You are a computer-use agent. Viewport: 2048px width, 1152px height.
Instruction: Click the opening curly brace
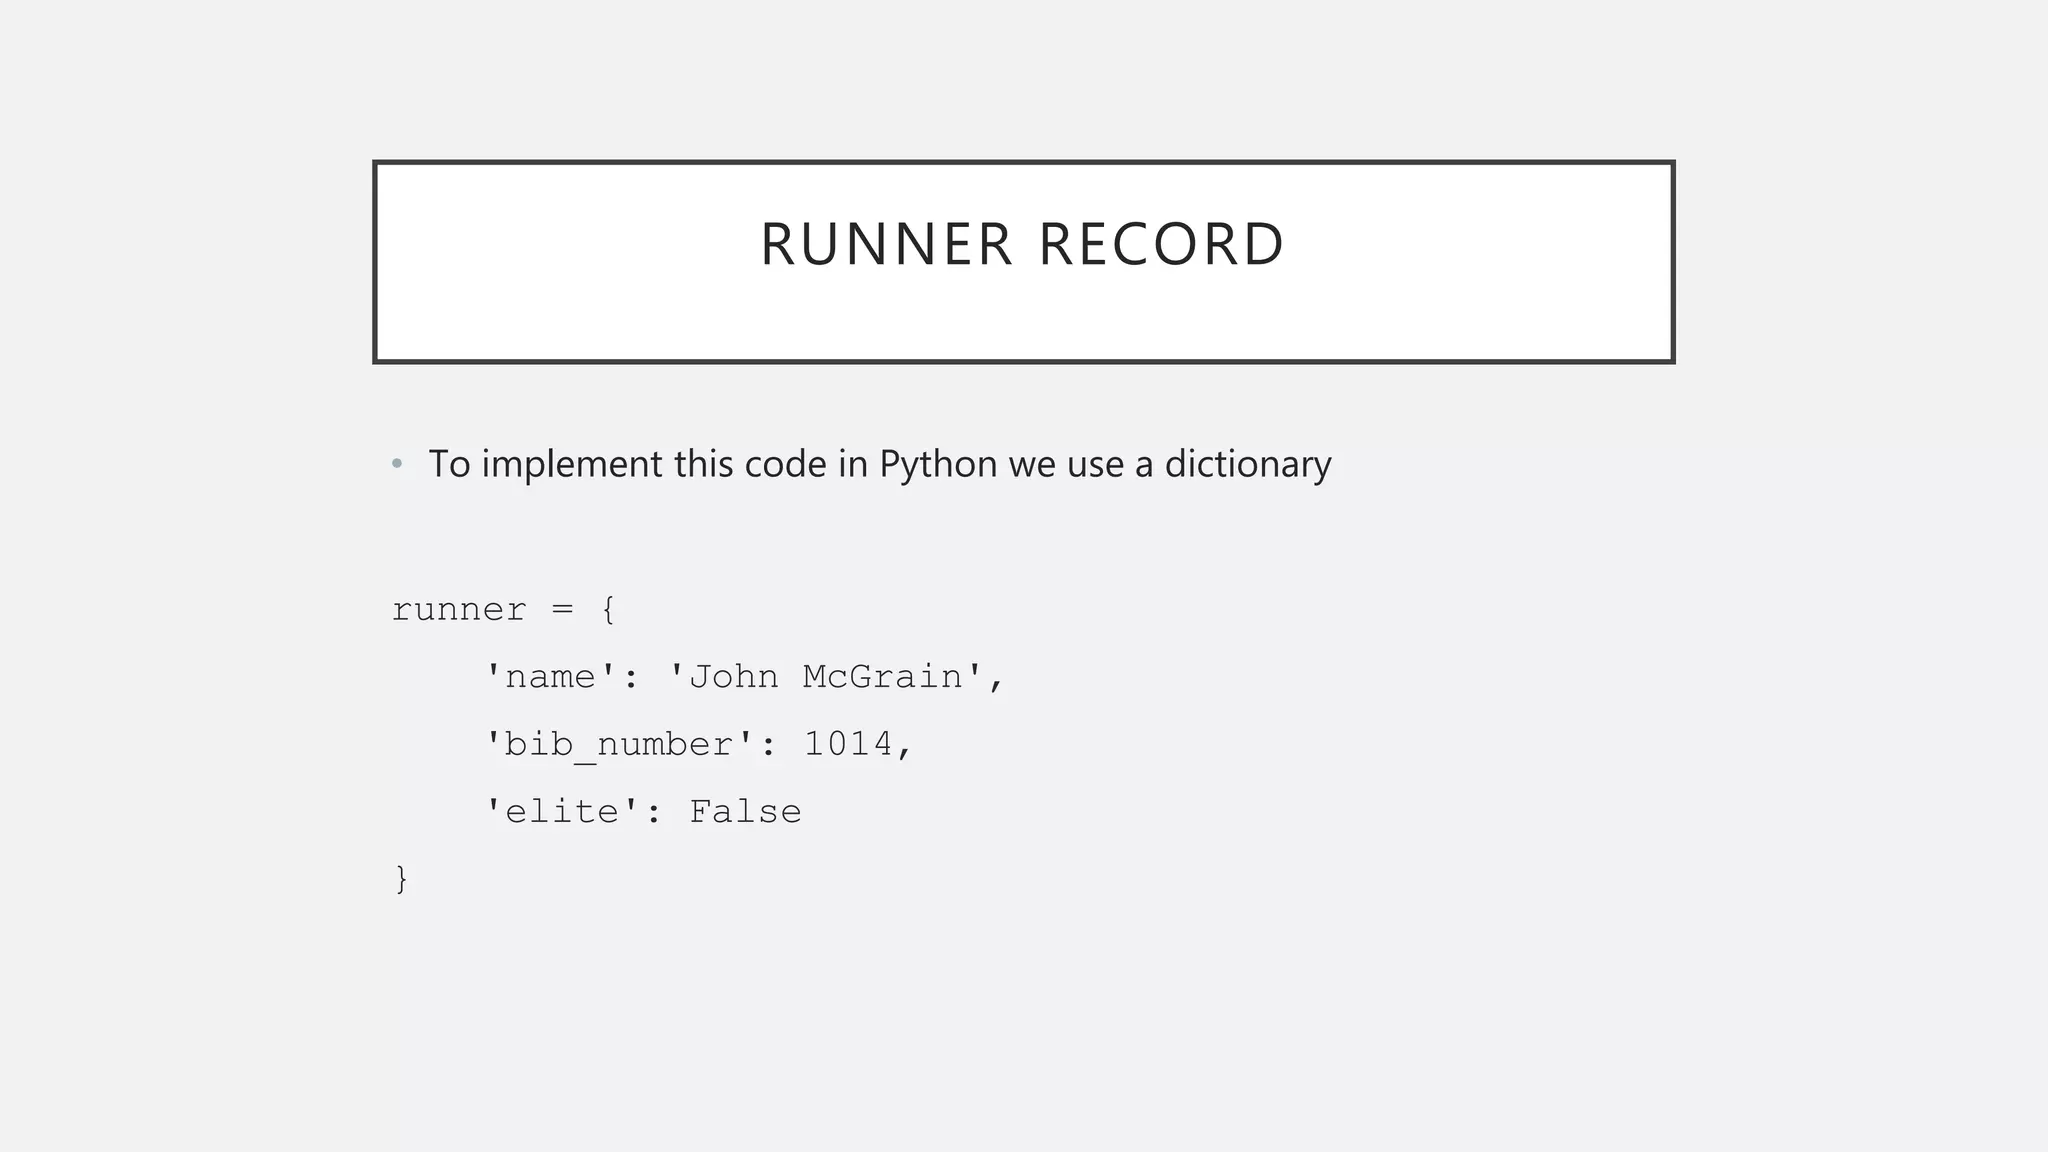pyautogui.click(x=608, y=610)
